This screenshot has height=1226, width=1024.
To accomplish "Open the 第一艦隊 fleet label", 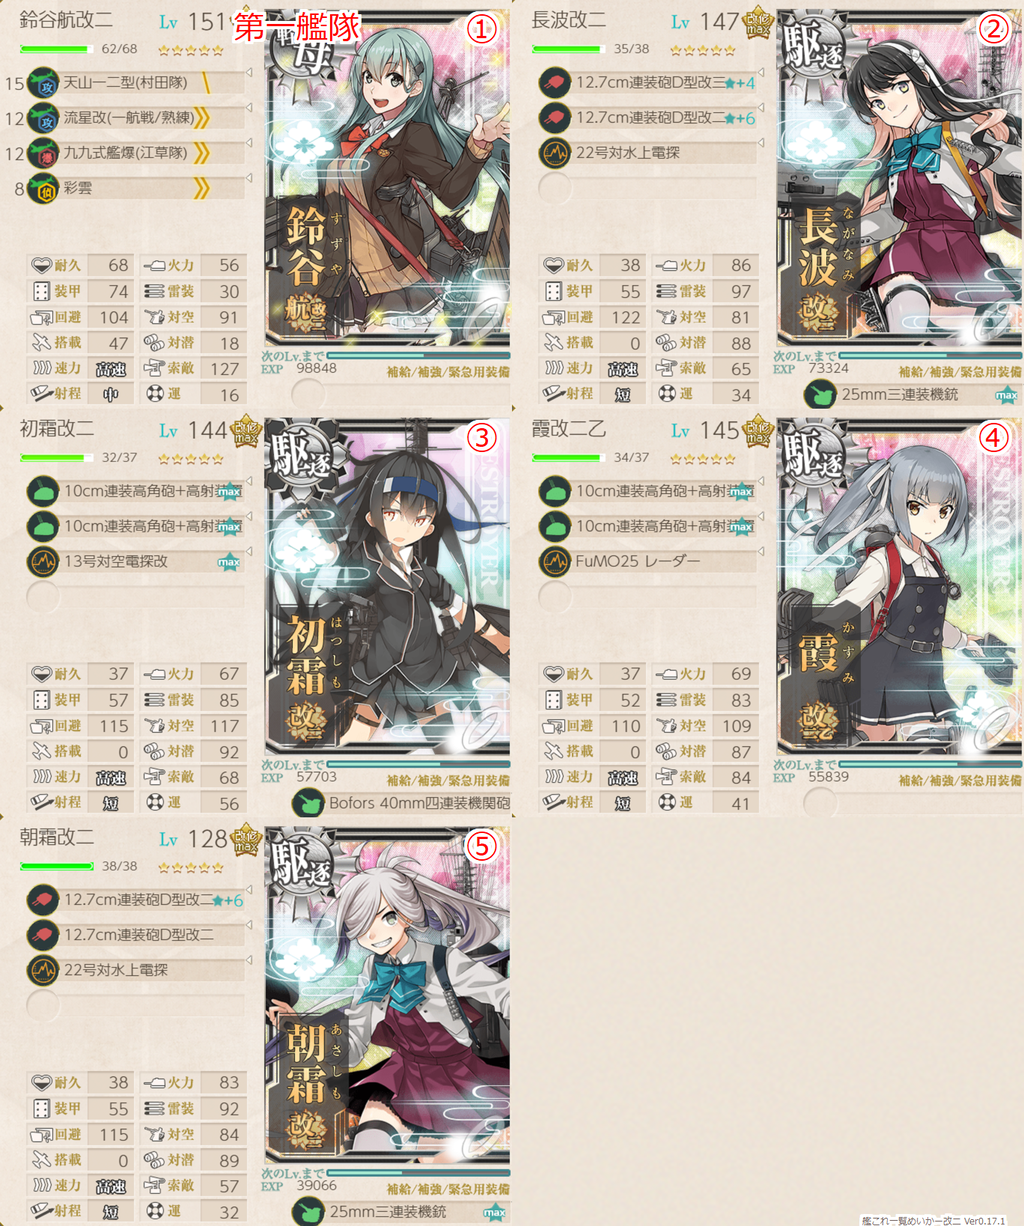I will (x=296, y=27).
